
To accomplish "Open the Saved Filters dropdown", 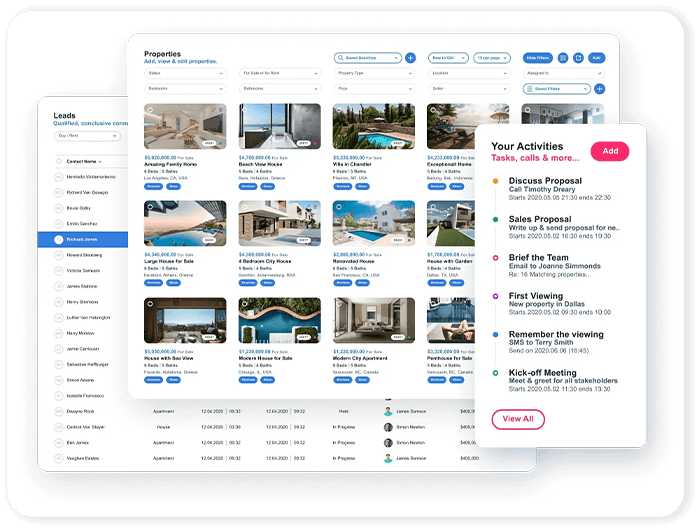I will [557, 89].
